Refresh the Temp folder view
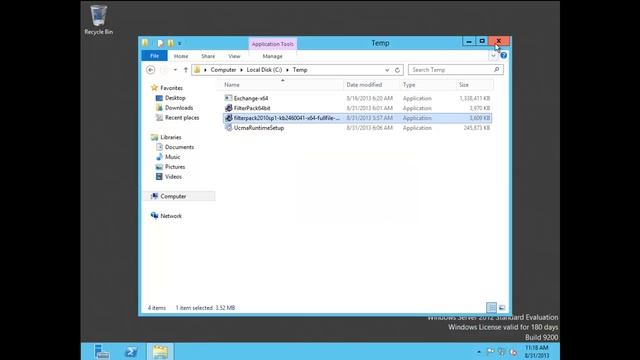640x360 pixels. point(397,70)
